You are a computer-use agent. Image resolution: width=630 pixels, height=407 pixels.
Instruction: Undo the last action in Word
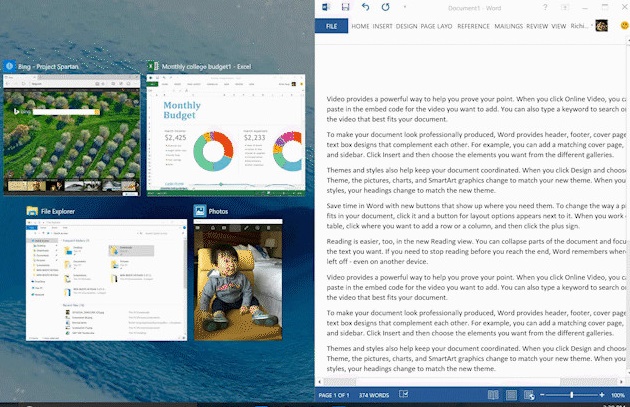[x=365, y=7]
